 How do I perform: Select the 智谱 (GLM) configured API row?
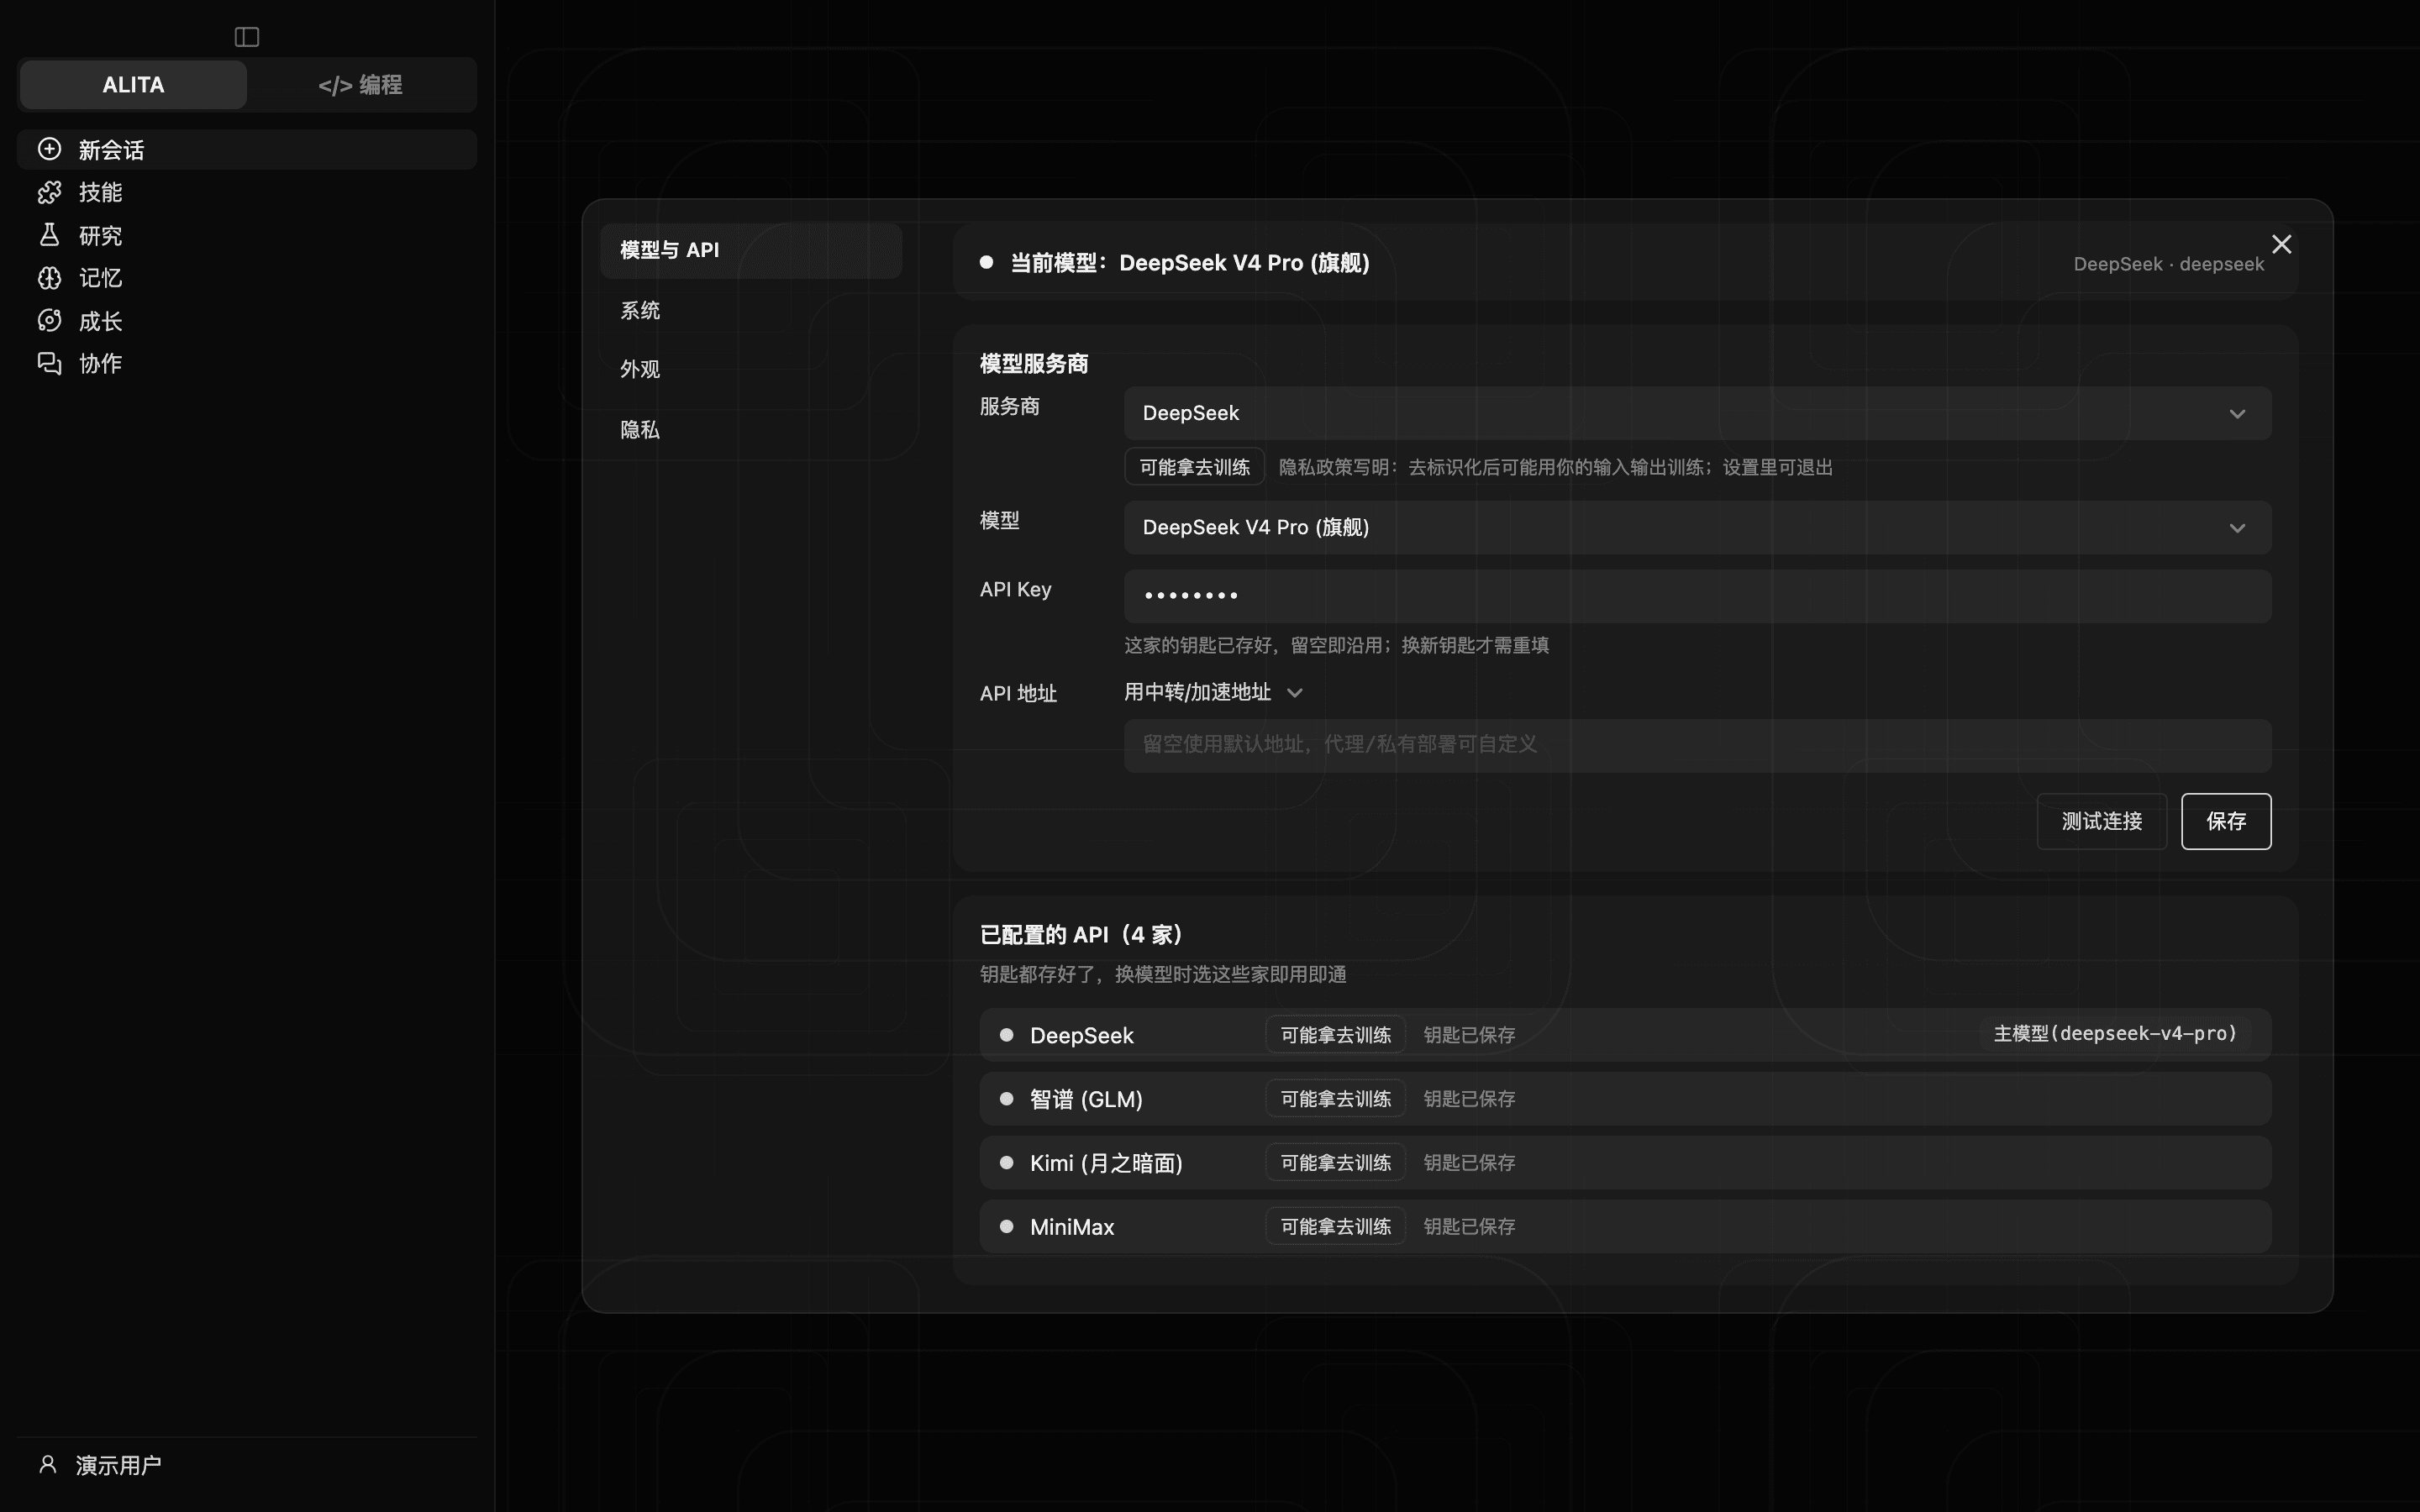coord(1625,1099)
